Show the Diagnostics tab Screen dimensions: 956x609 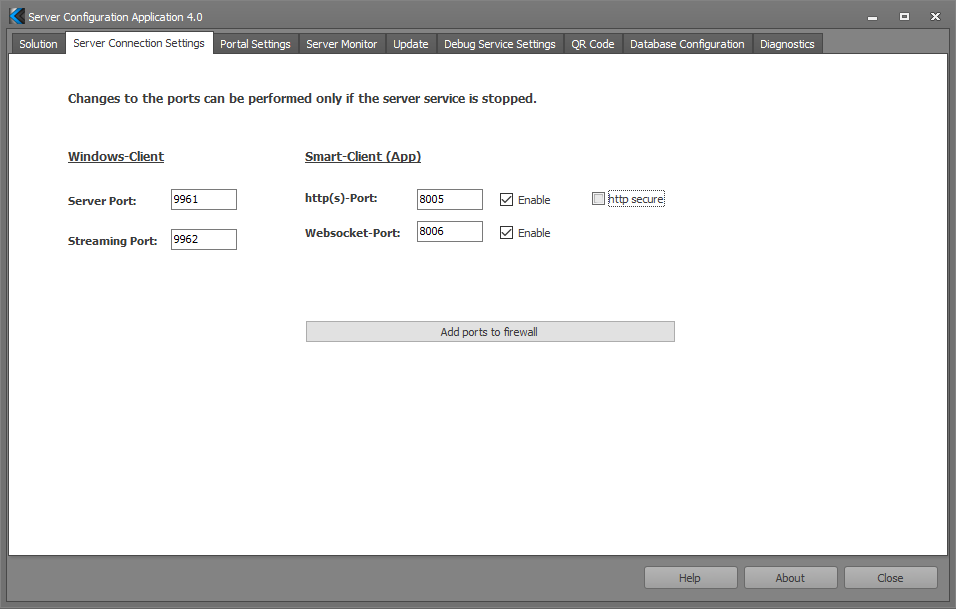(787, 44)
